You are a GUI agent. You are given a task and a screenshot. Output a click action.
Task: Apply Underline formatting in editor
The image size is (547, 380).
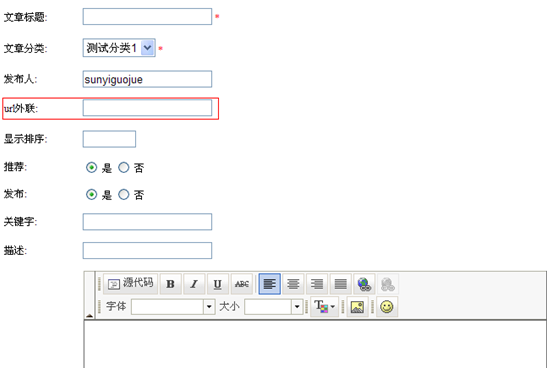218,284
